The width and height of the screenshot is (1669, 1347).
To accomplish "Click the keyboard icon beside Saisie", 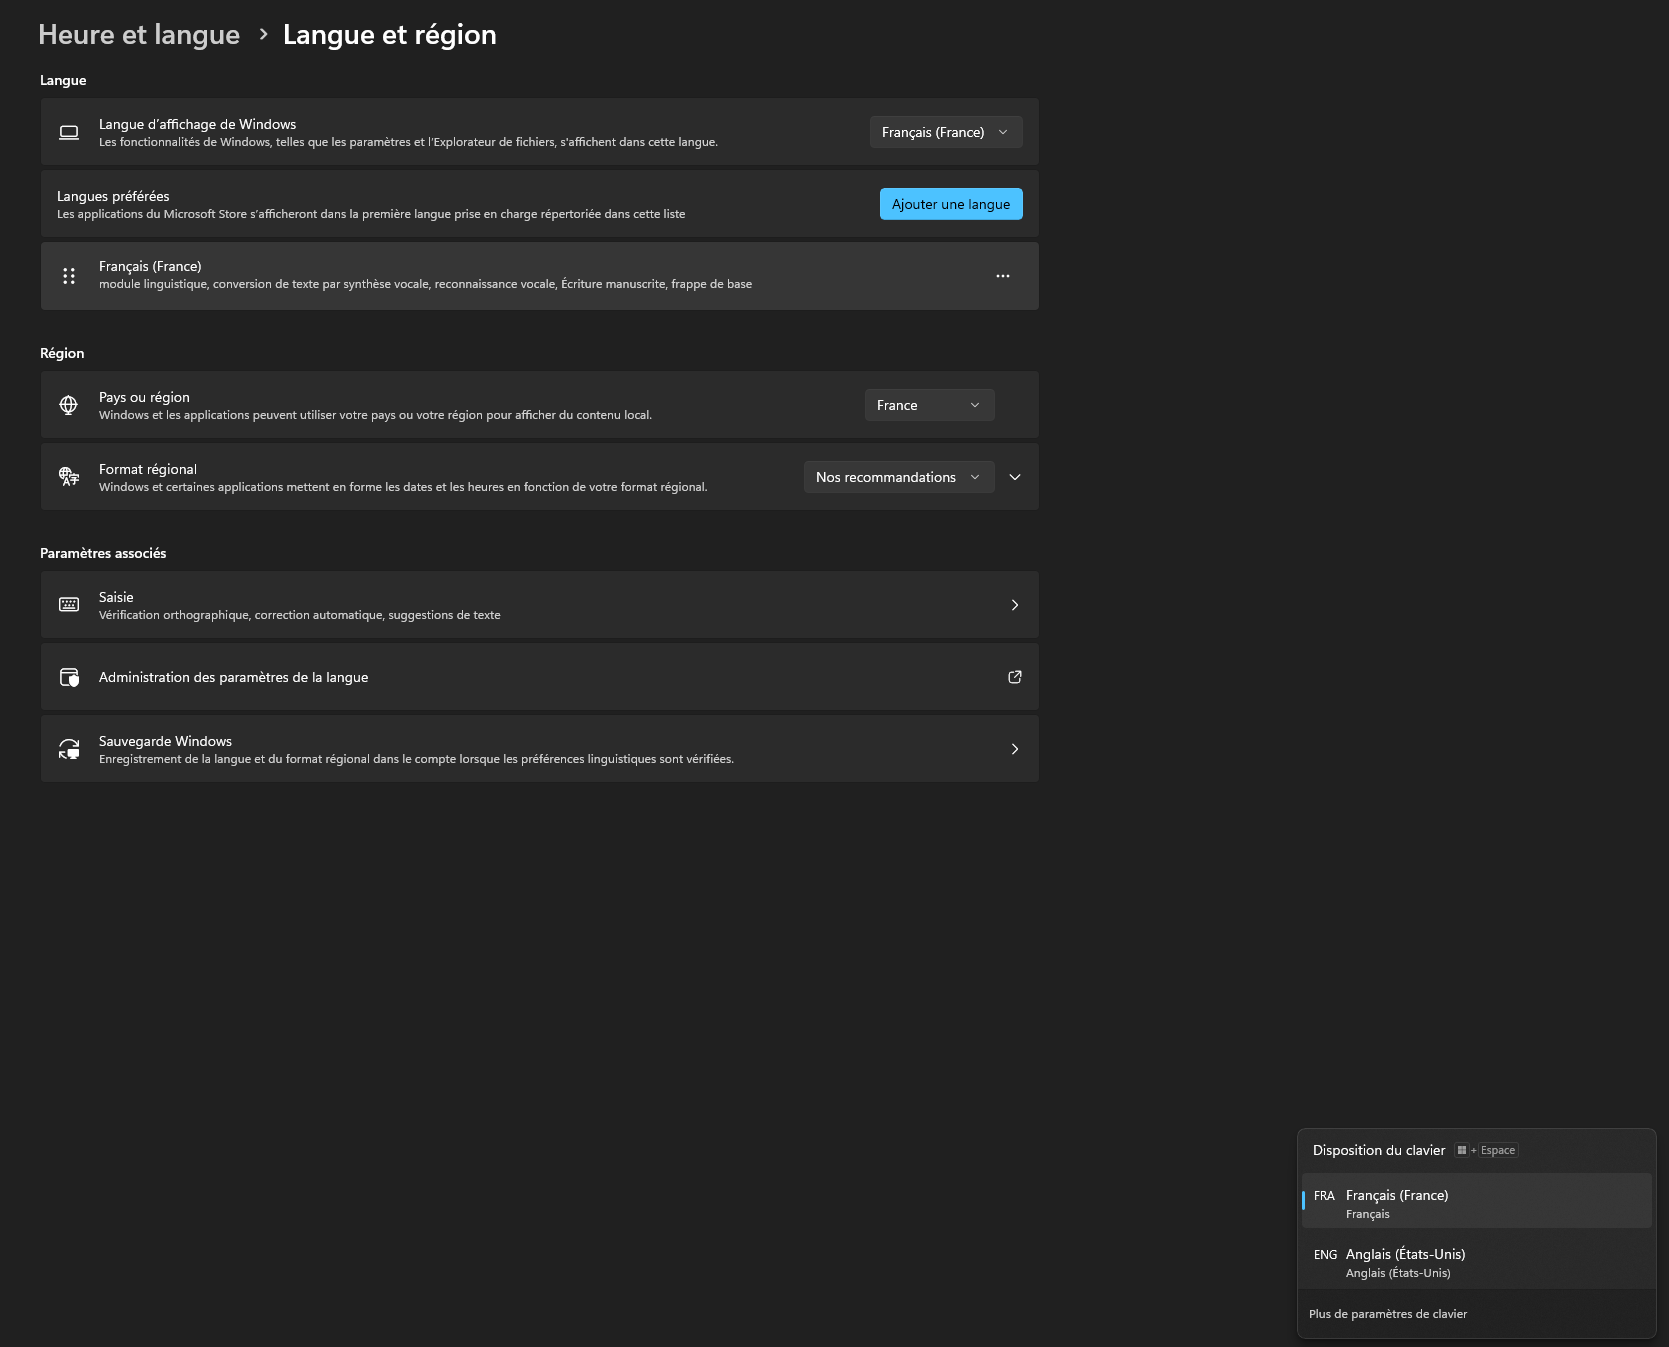I will (69, 605).
